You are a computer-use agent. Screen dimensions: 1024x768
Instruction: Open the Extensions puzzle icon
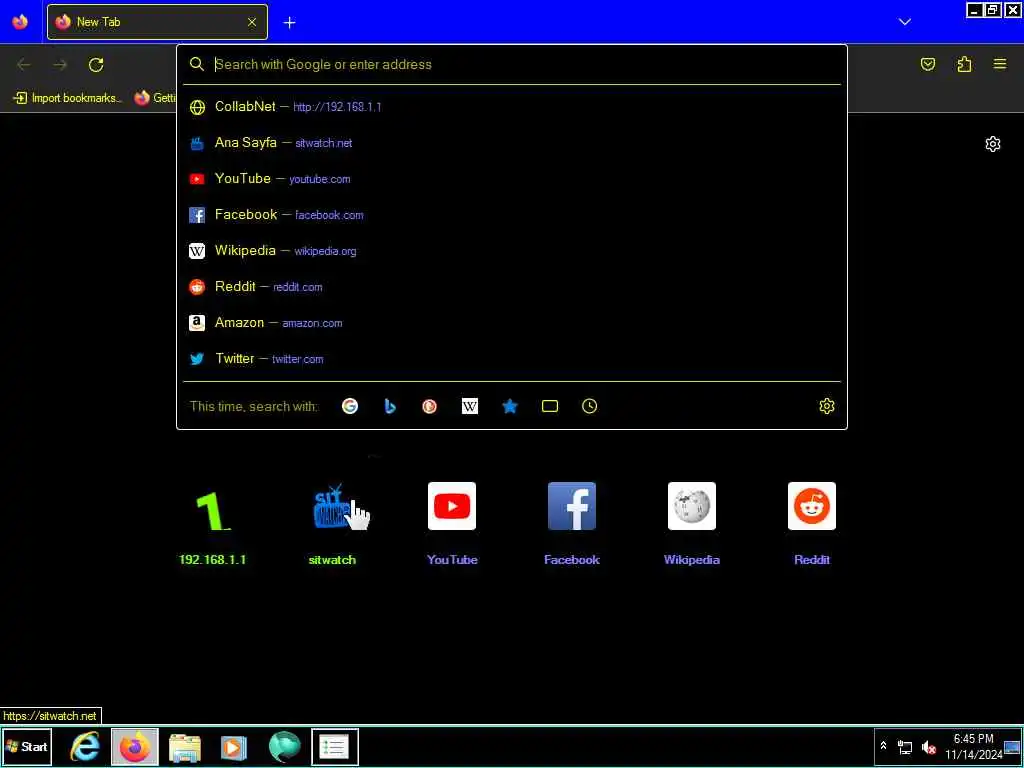tap(964, 64)
